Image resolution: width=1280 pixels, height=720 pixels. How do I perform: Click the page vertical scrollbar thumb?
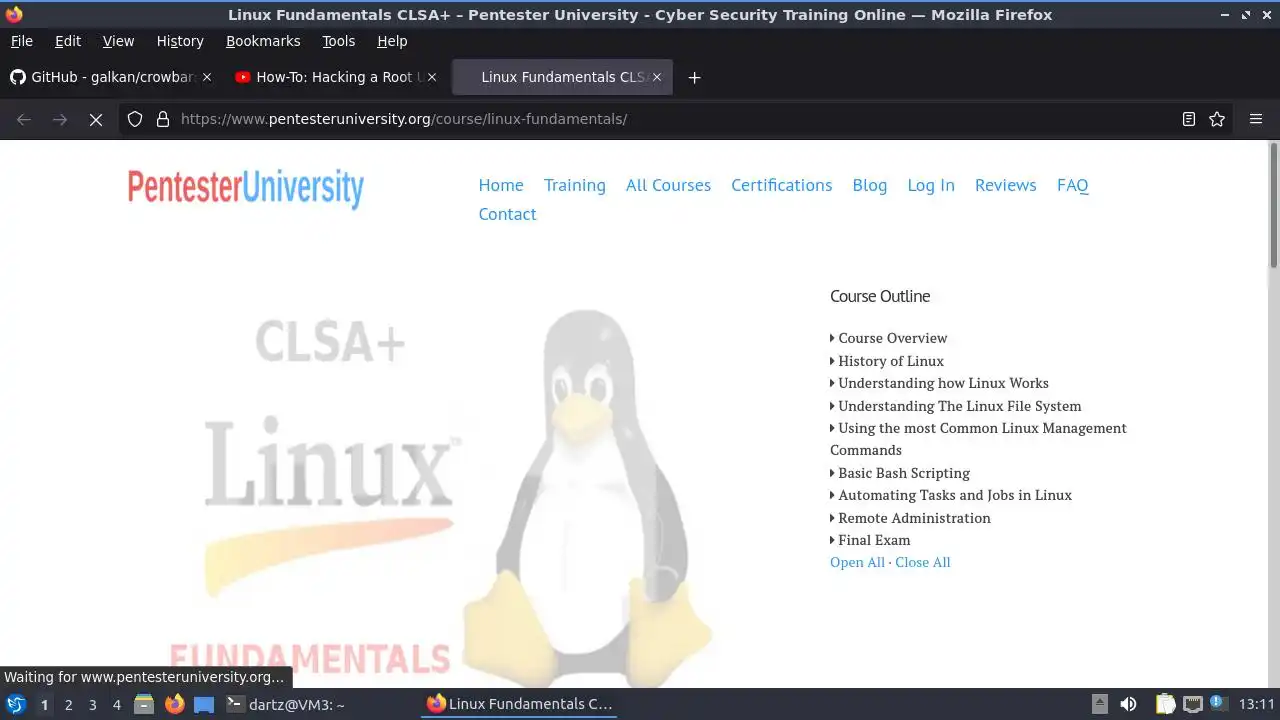click(1274, 205)
